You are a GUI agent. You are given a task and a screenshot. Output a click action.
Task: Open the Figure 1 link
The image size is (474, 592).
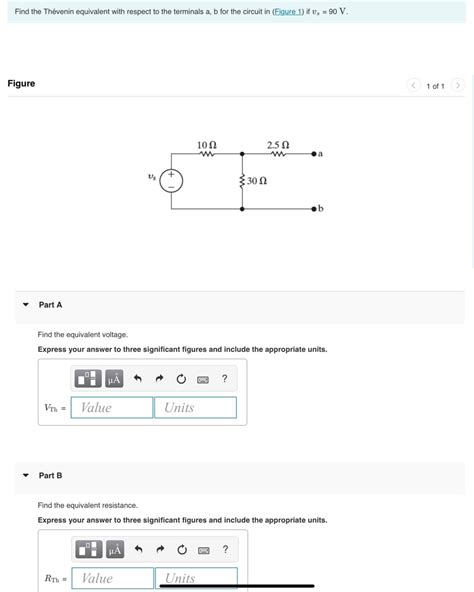tap(288, 12)
